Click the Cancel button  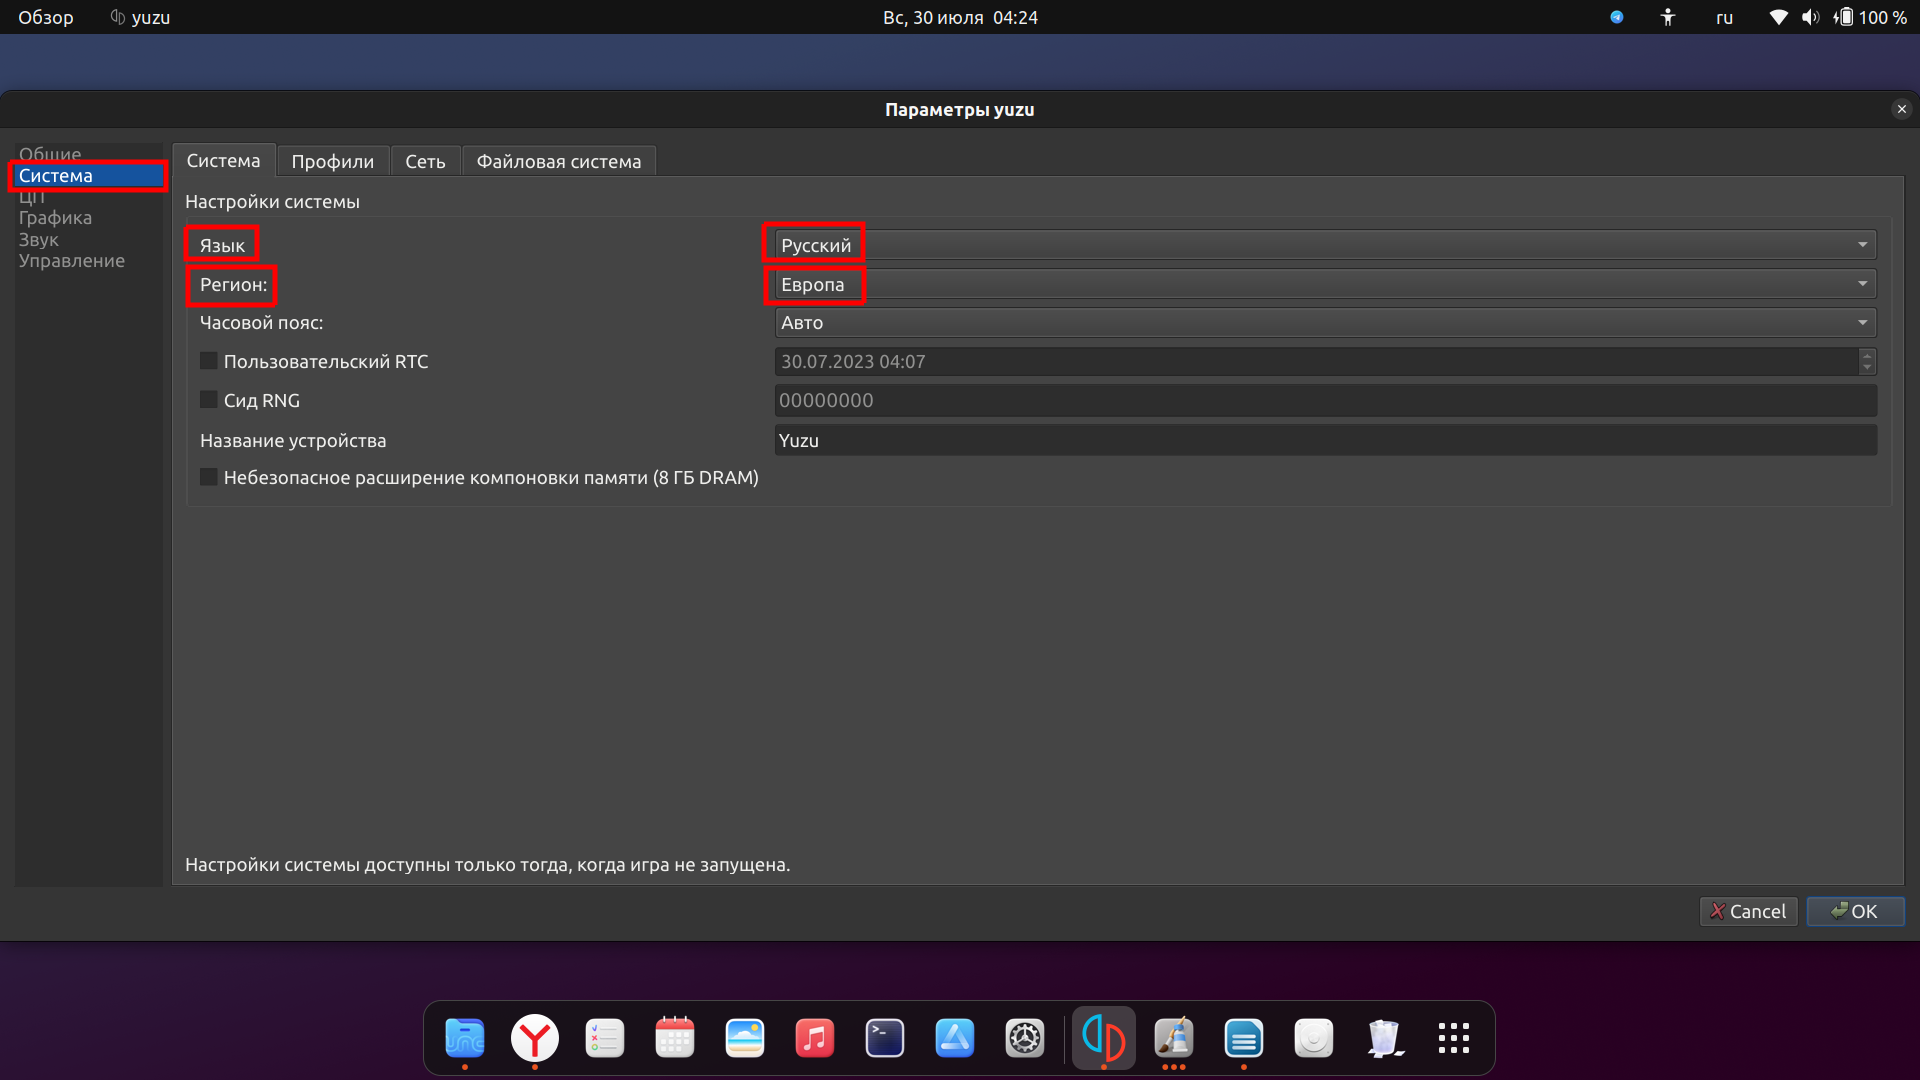(1748, 911)
